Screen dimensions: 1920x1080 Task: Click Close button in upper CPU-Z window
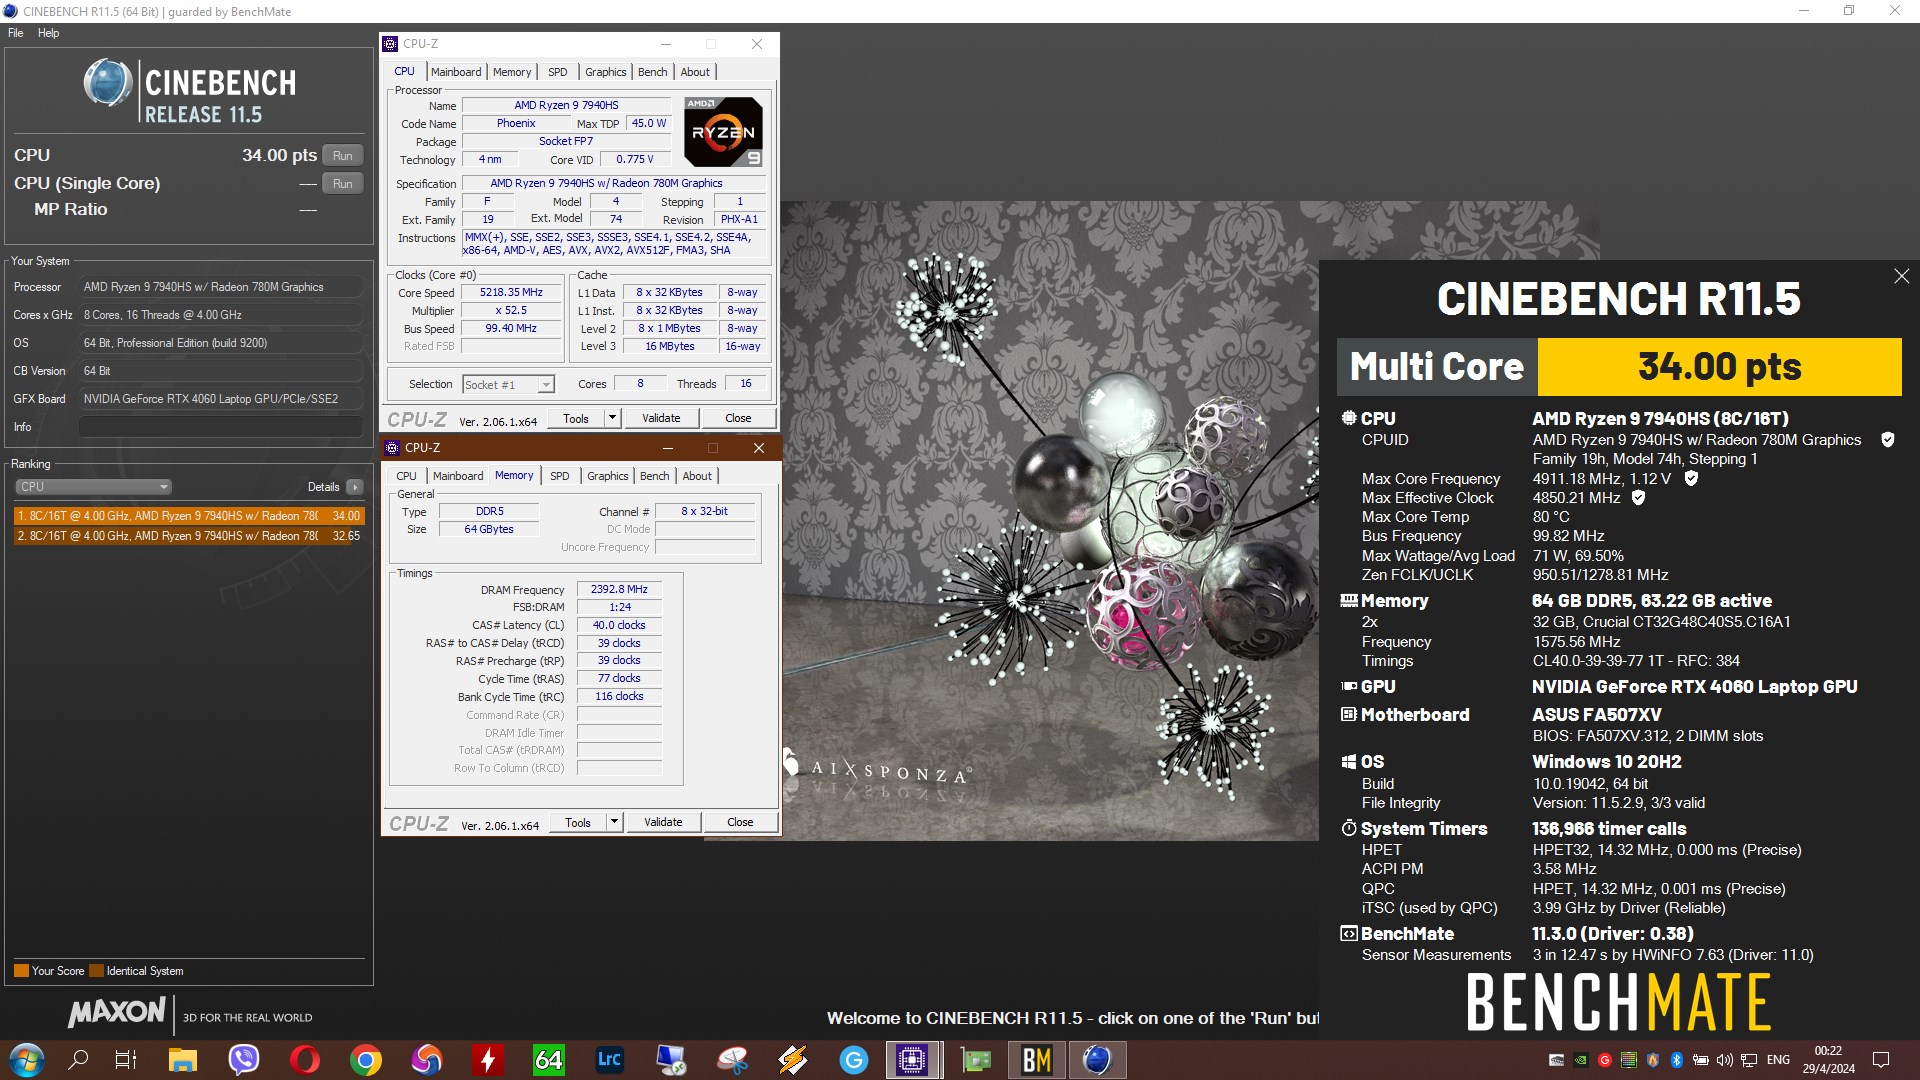tap(738, 419)
